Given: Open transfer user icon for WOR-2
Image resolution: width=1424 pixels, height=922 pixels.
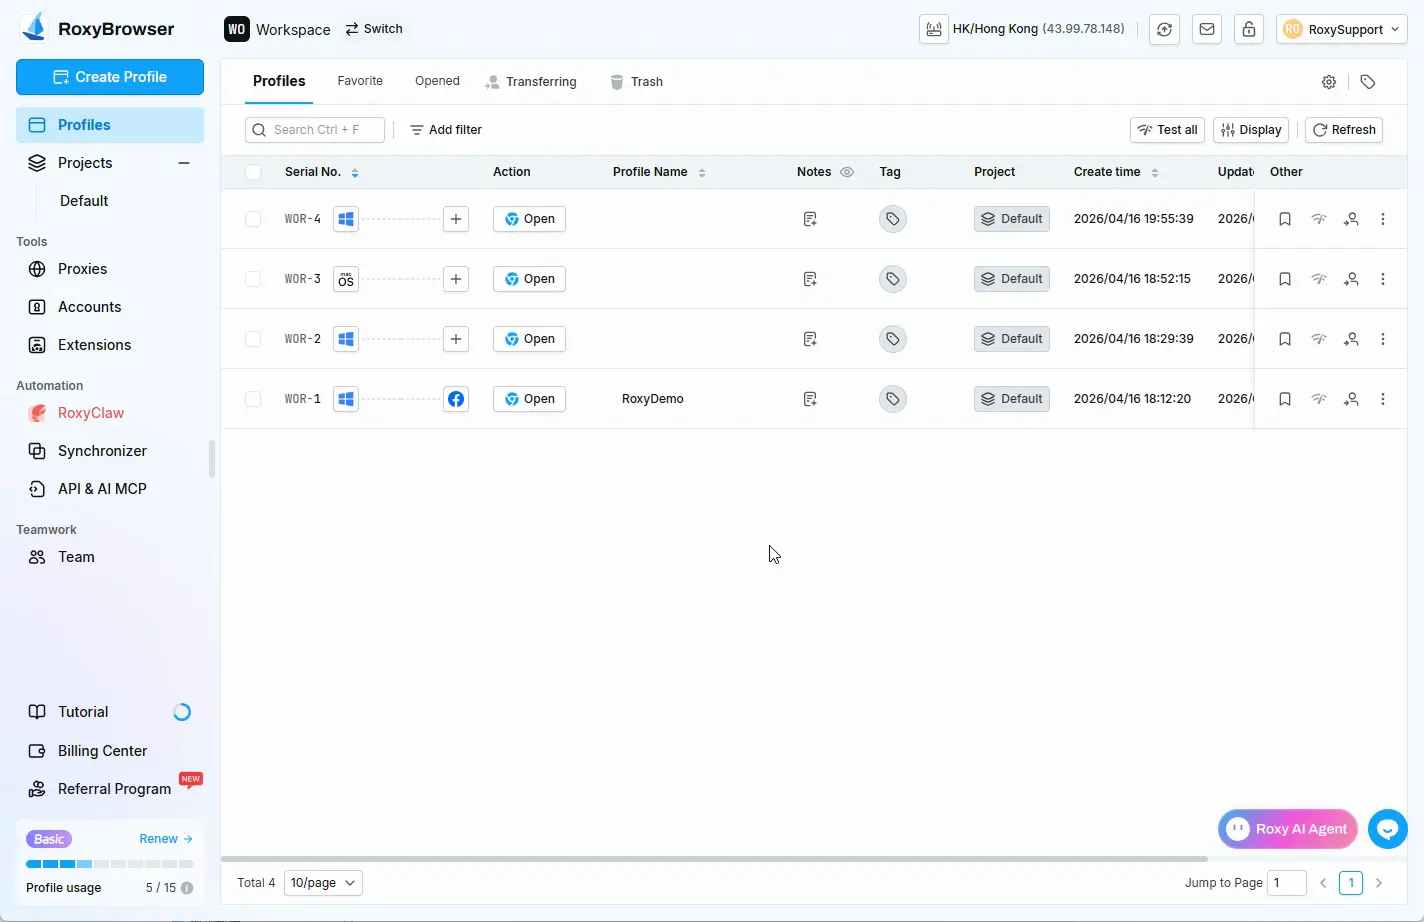Looking at the screenshot, I should coord(1351,339).
